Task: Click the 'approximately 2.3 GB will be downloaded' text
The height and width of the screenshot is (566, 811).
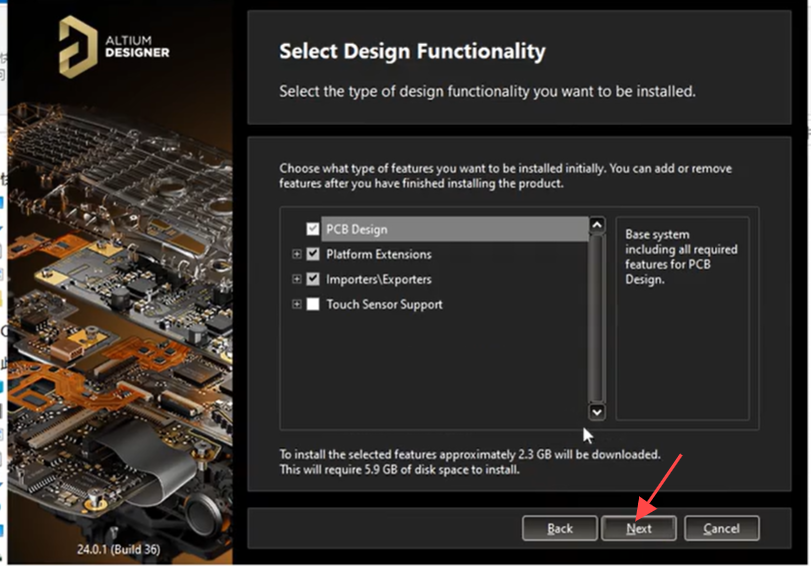Action: point(550,454)
